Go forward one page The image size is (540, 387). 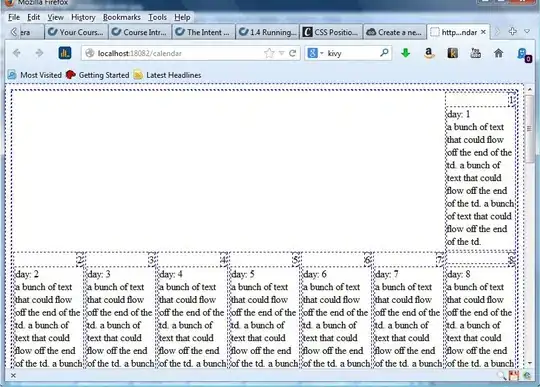point(39,53)
